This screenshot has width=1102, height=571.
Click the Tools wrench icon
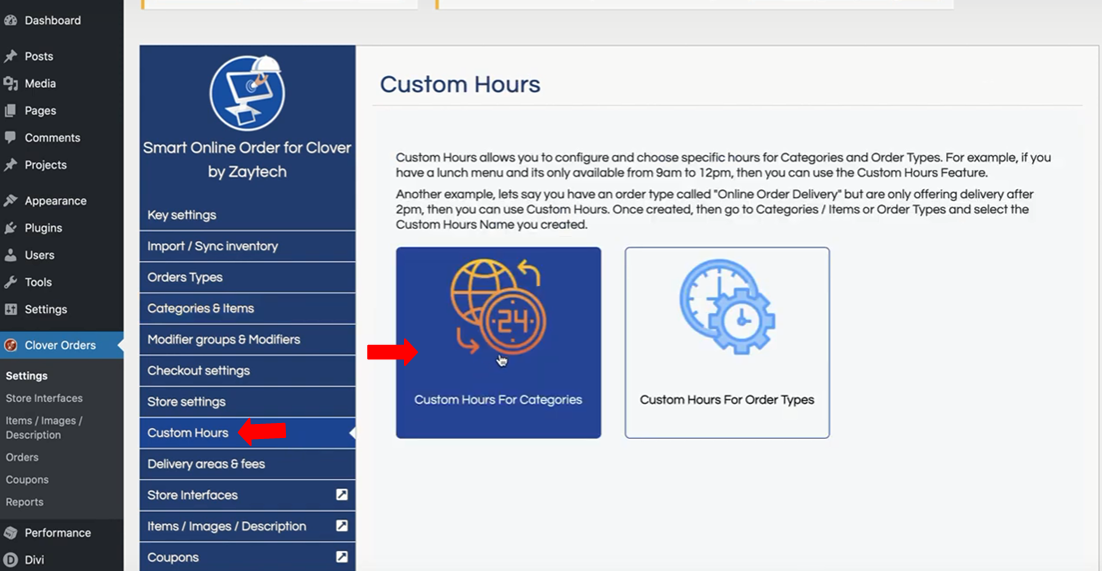pos(11,282)
